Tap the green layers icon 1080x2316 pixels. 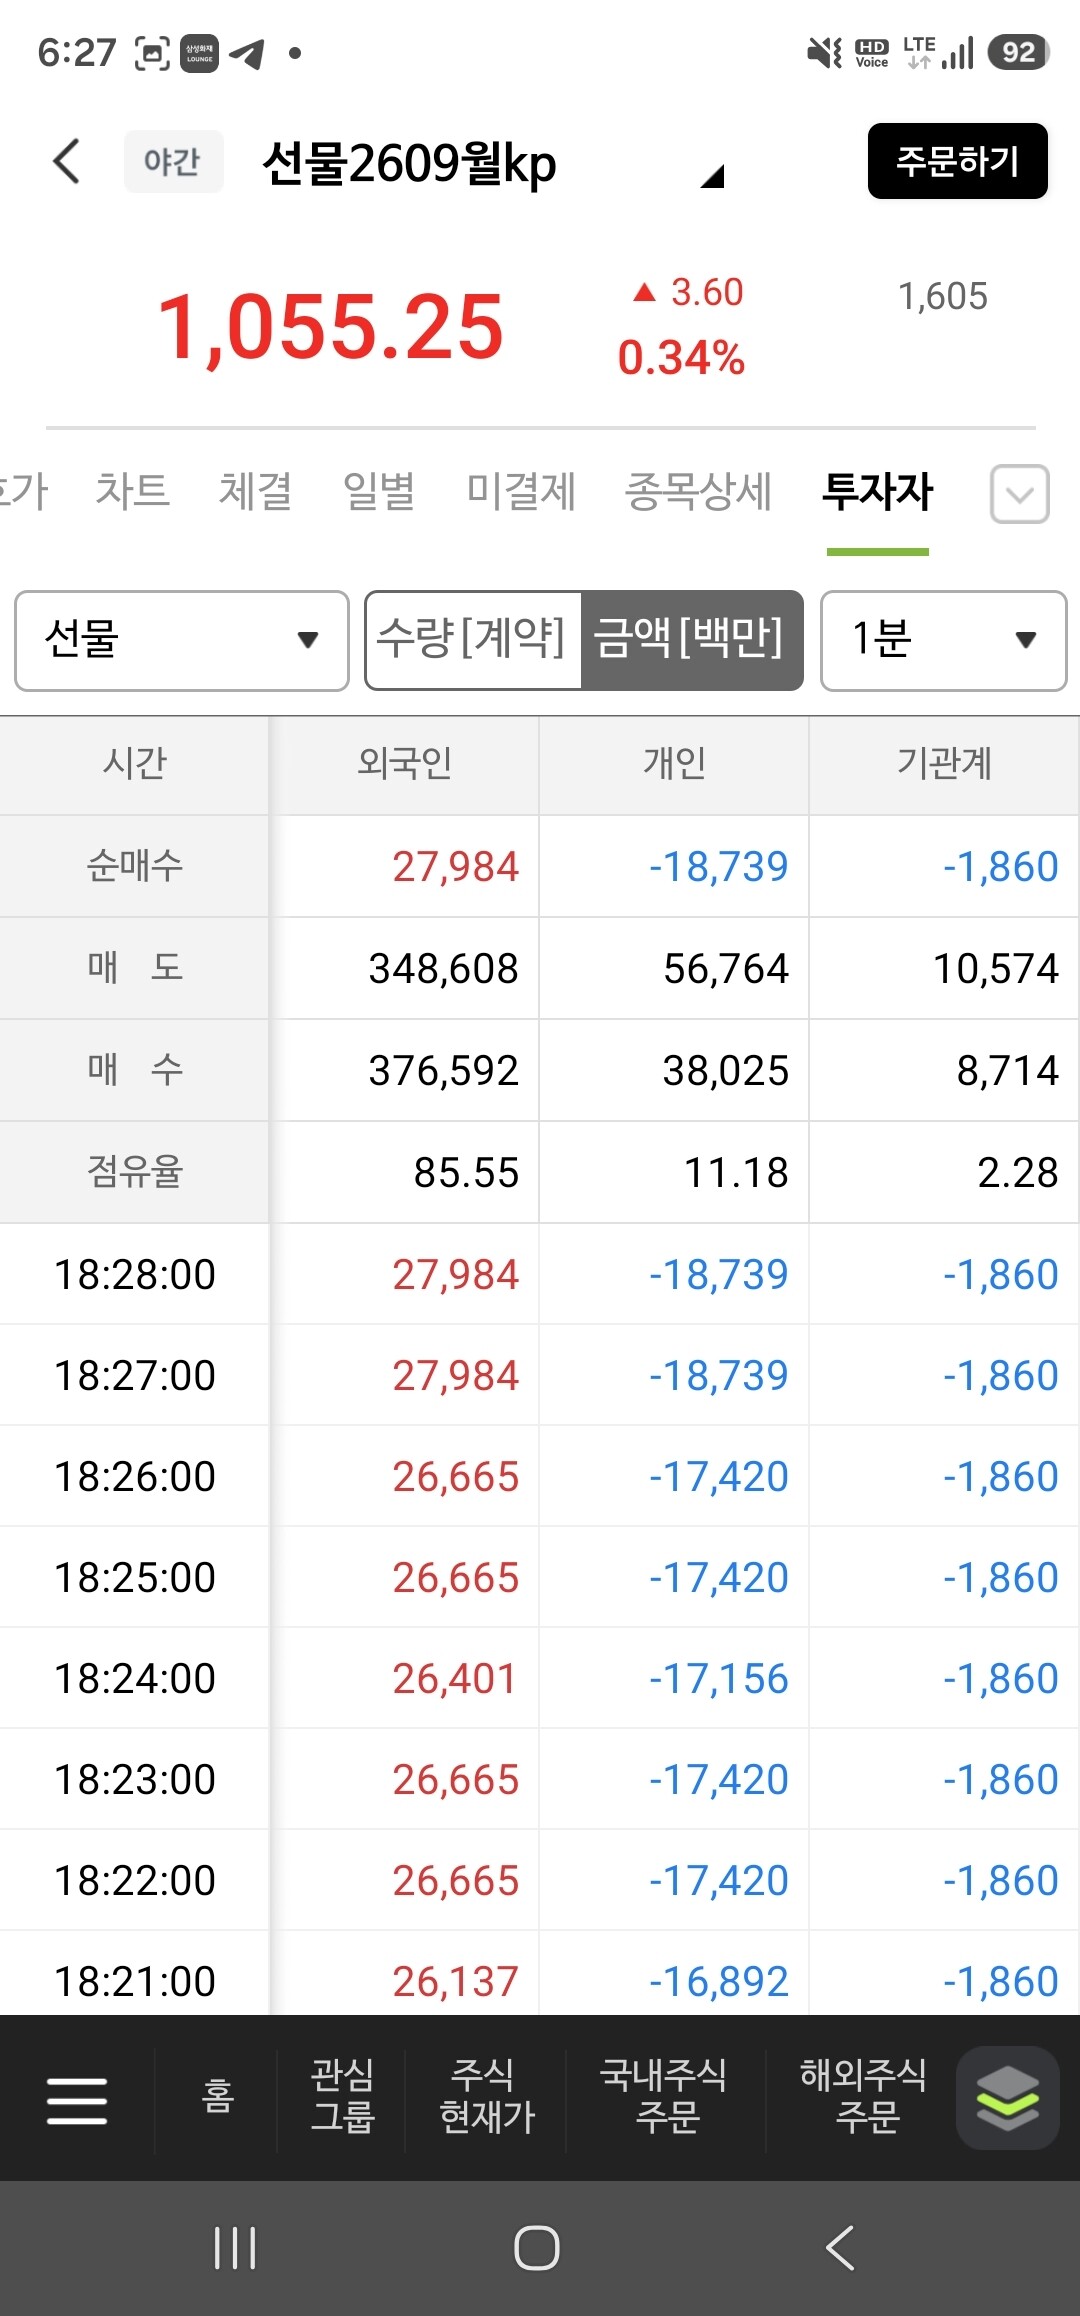point(1008,2098)
